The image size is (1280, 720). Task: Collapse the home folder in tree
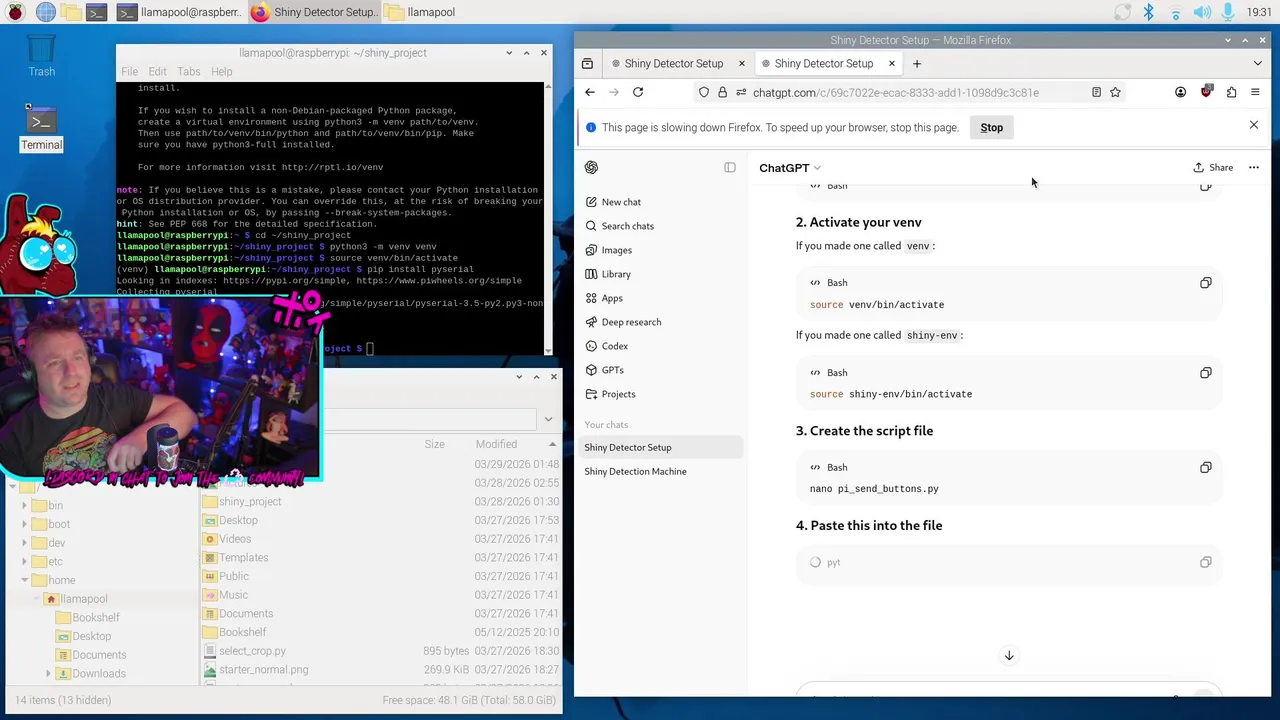tap(24, 580)
